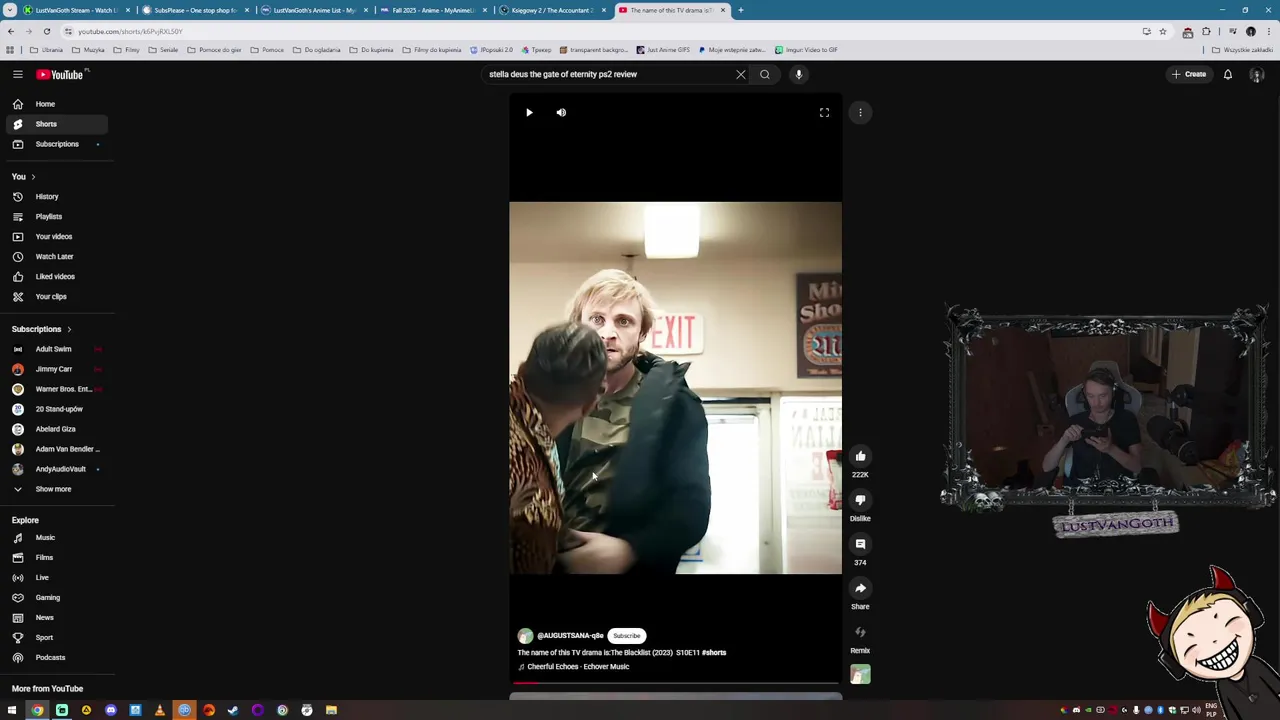Image resolution: width=1280 pixels, height=720 pixels.
Task: Mute the short's volume
Action: coord(561,113)
